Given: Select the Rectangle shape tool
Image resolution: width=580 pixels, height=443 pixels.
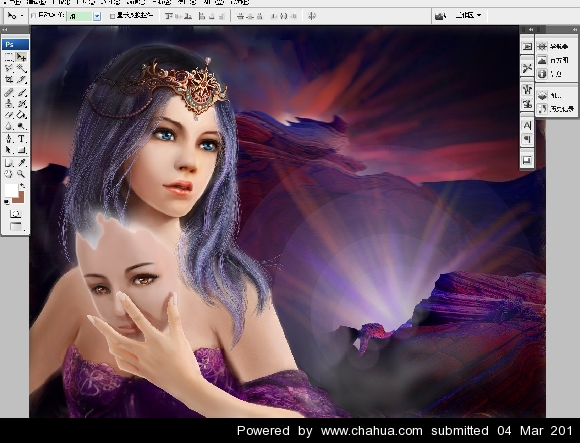Looking at the screenshot, I should (21, 150).
